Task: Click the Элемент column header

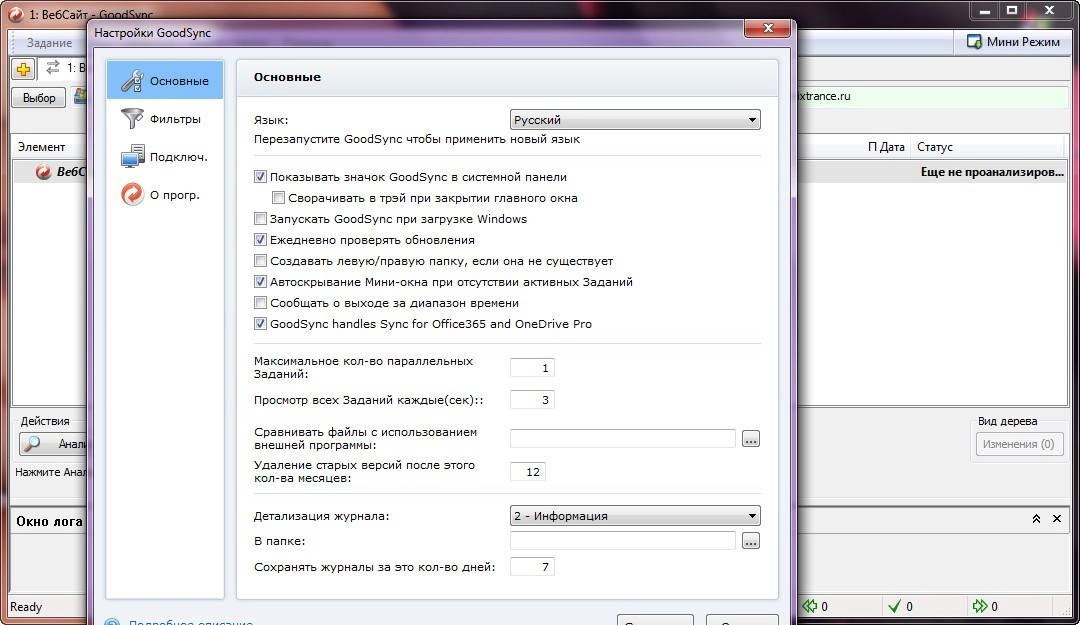Action: [41, 147]
